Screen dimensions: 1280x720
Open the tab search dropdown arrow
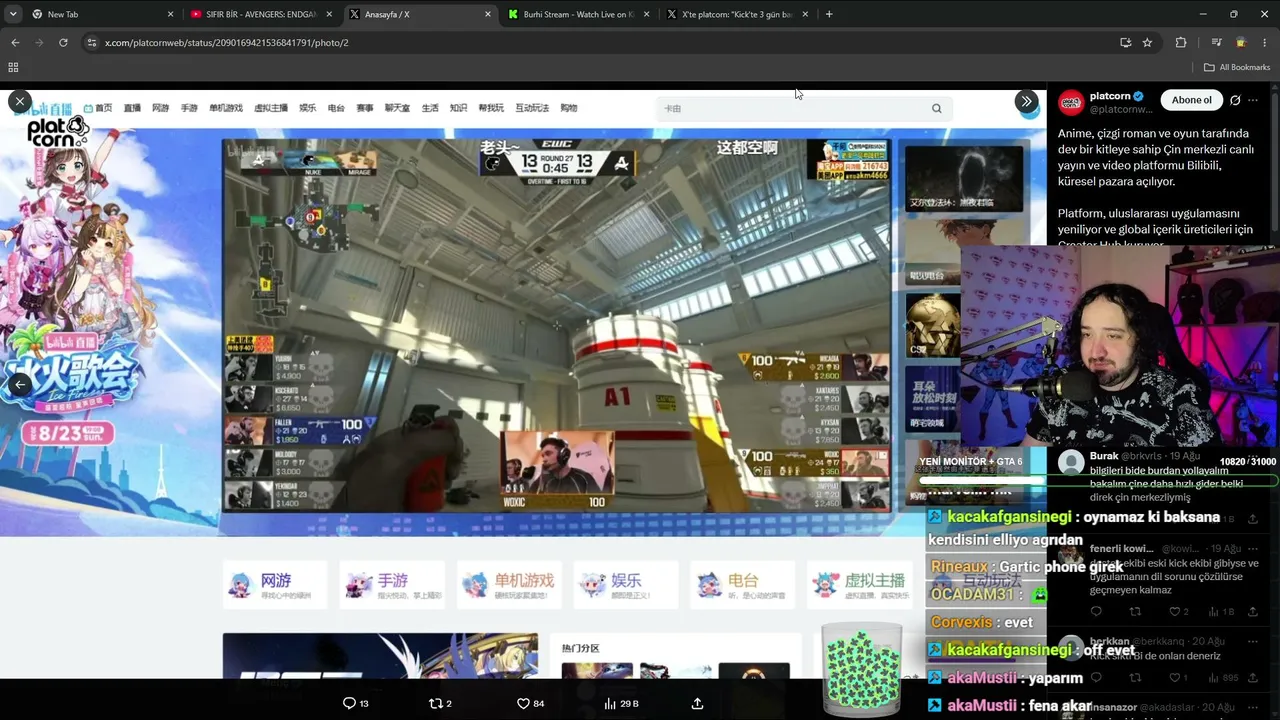pos(13,14)
